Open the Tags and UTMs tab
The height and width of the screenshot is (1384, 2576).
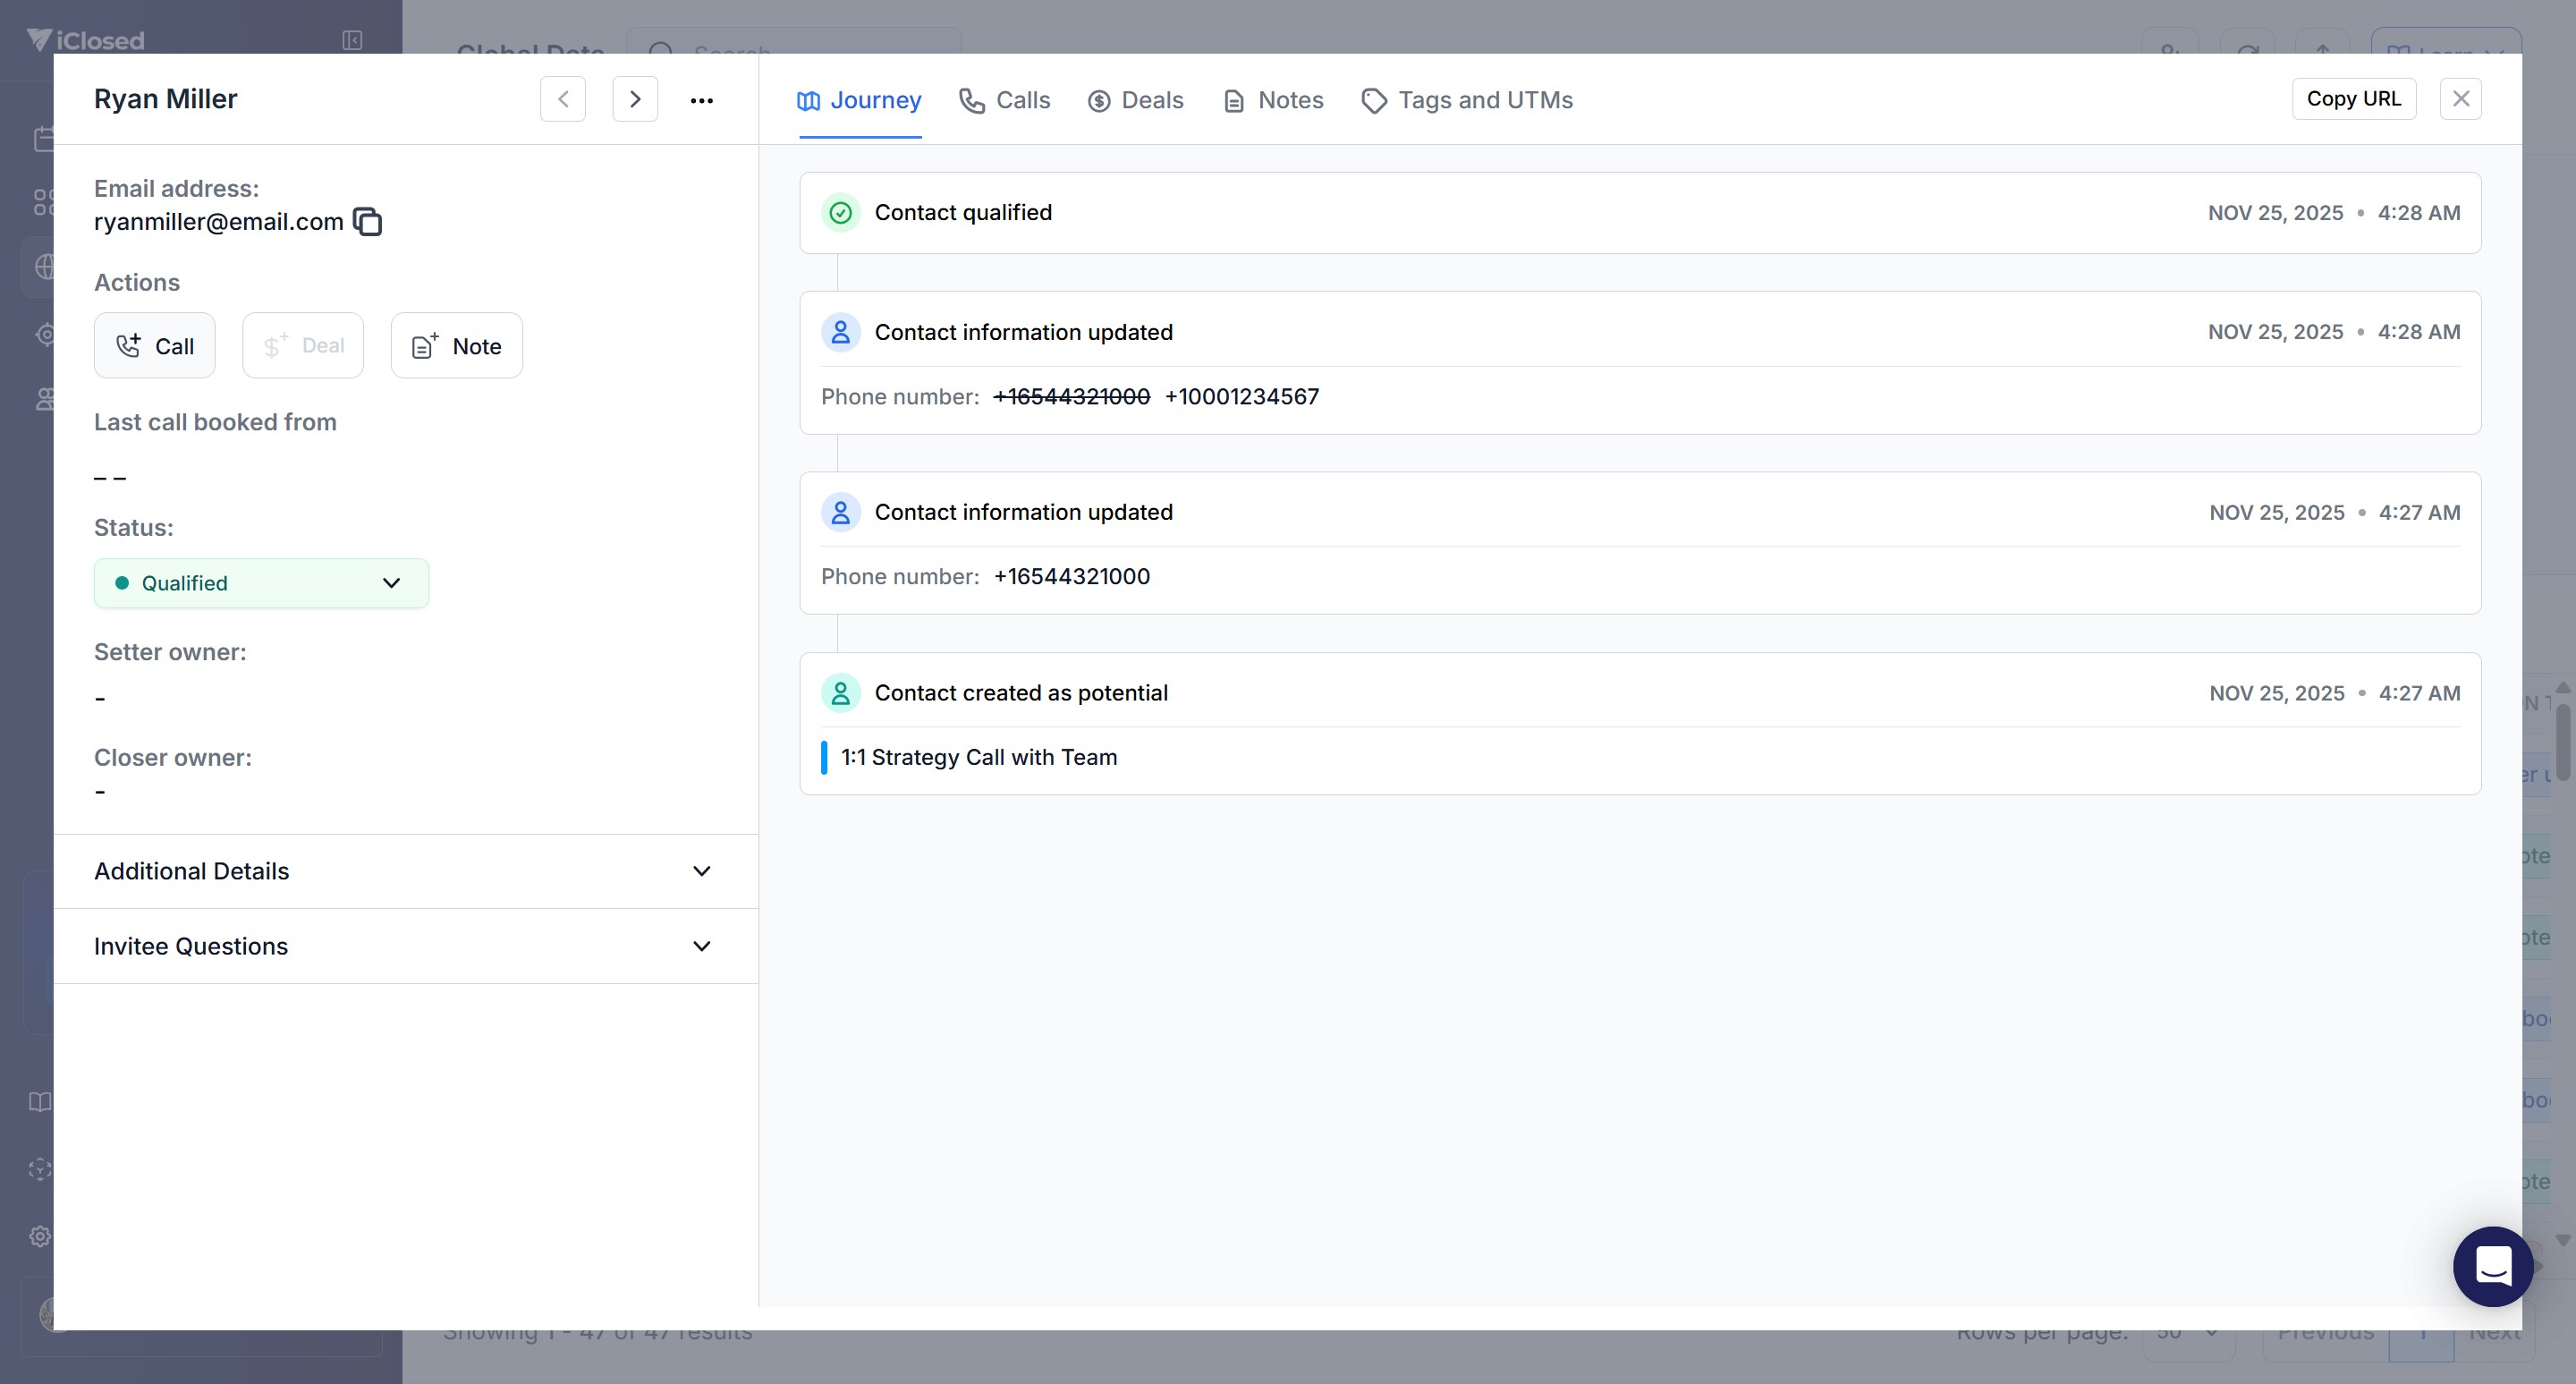(x=1467, y=100)
